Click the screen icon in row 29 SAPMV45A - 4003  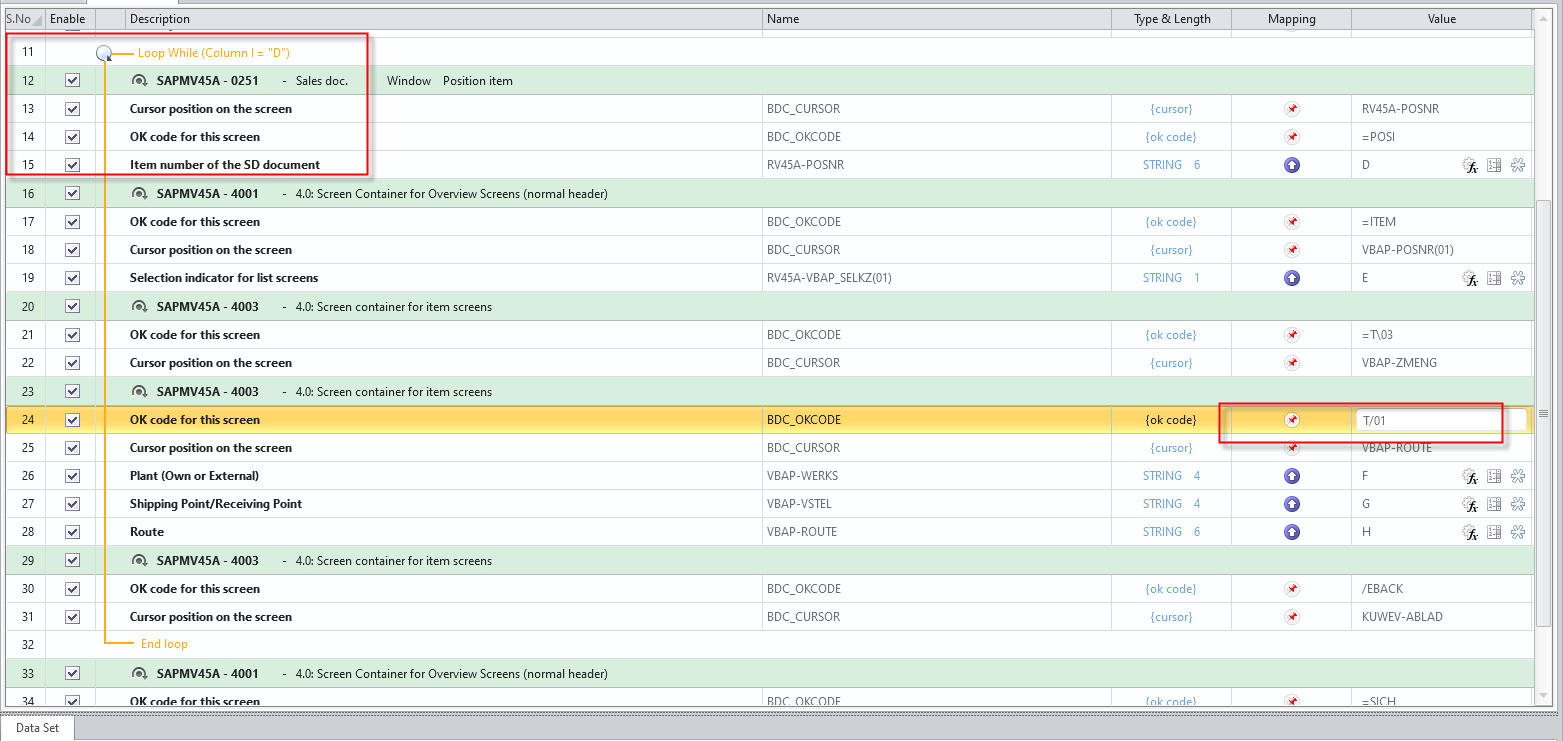139,561
